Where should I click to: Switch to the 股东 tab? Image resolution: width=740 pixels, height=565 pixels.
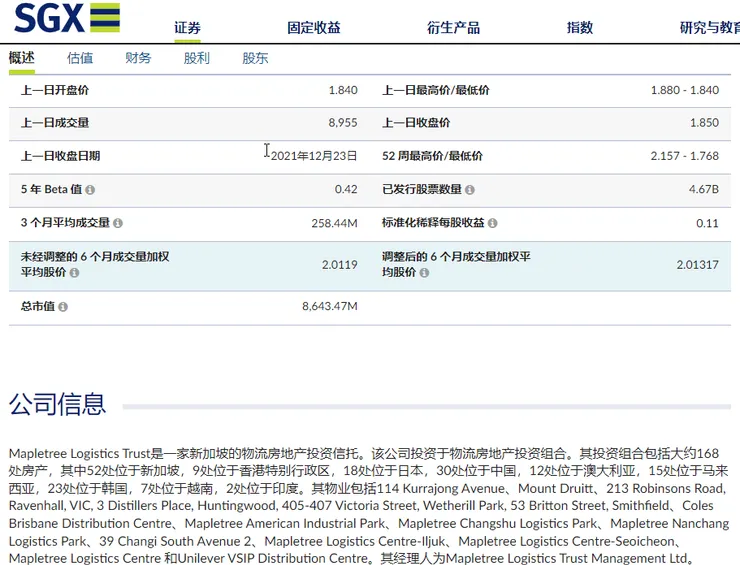255,58
